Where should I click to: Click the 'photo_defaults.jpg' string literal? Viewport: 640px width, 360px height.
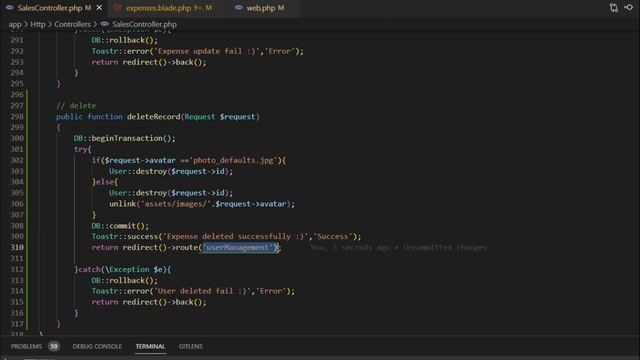(x=234, y=160)
